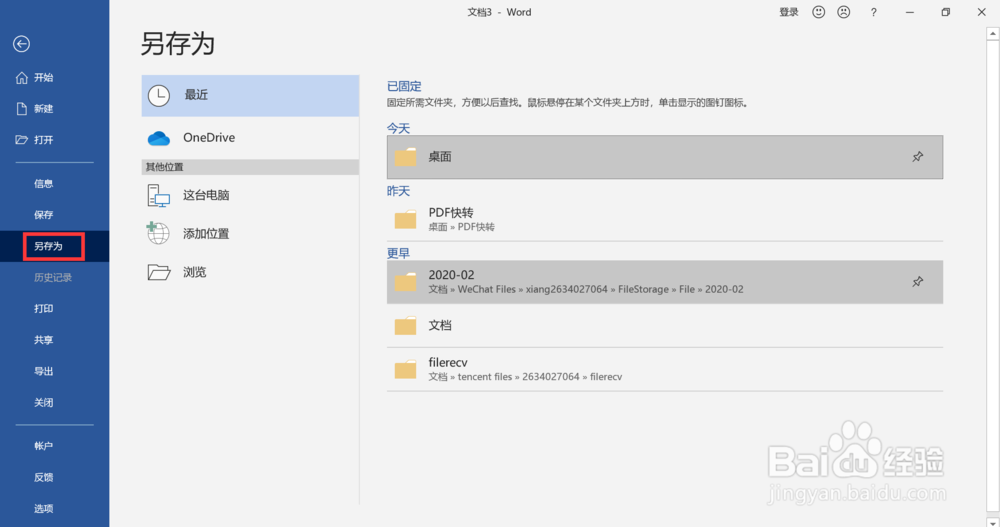Choose 这台电脑 as the save location
1000x527 pixels.
[250, 195]
